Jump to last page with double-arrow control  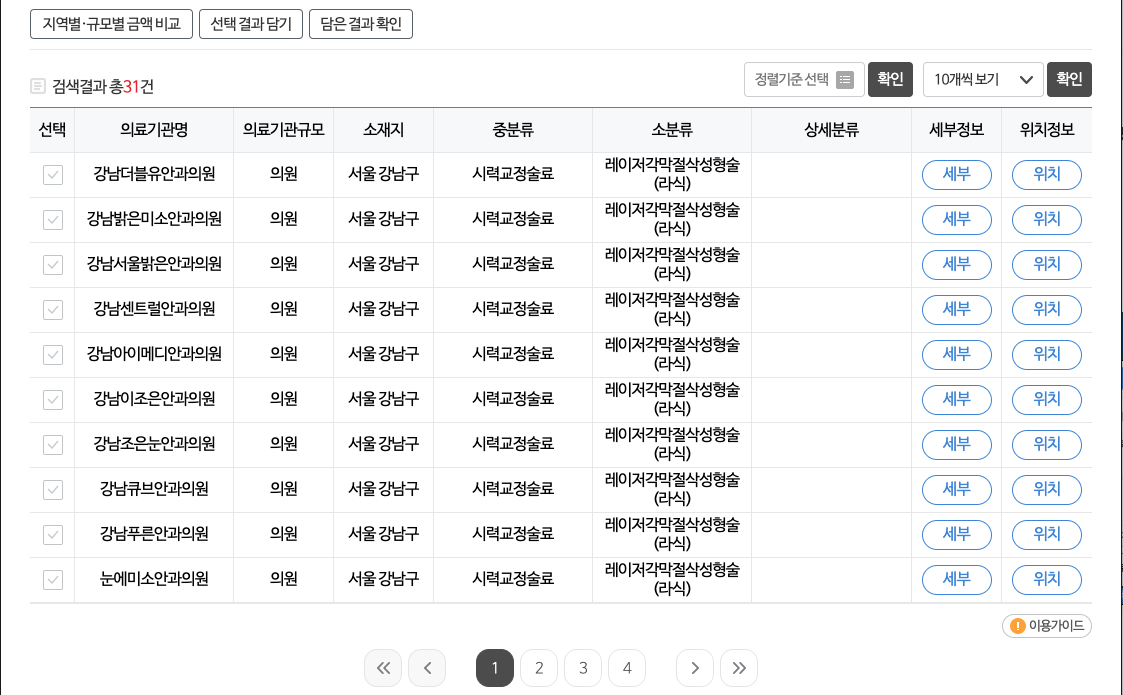(x=739, y=668)
